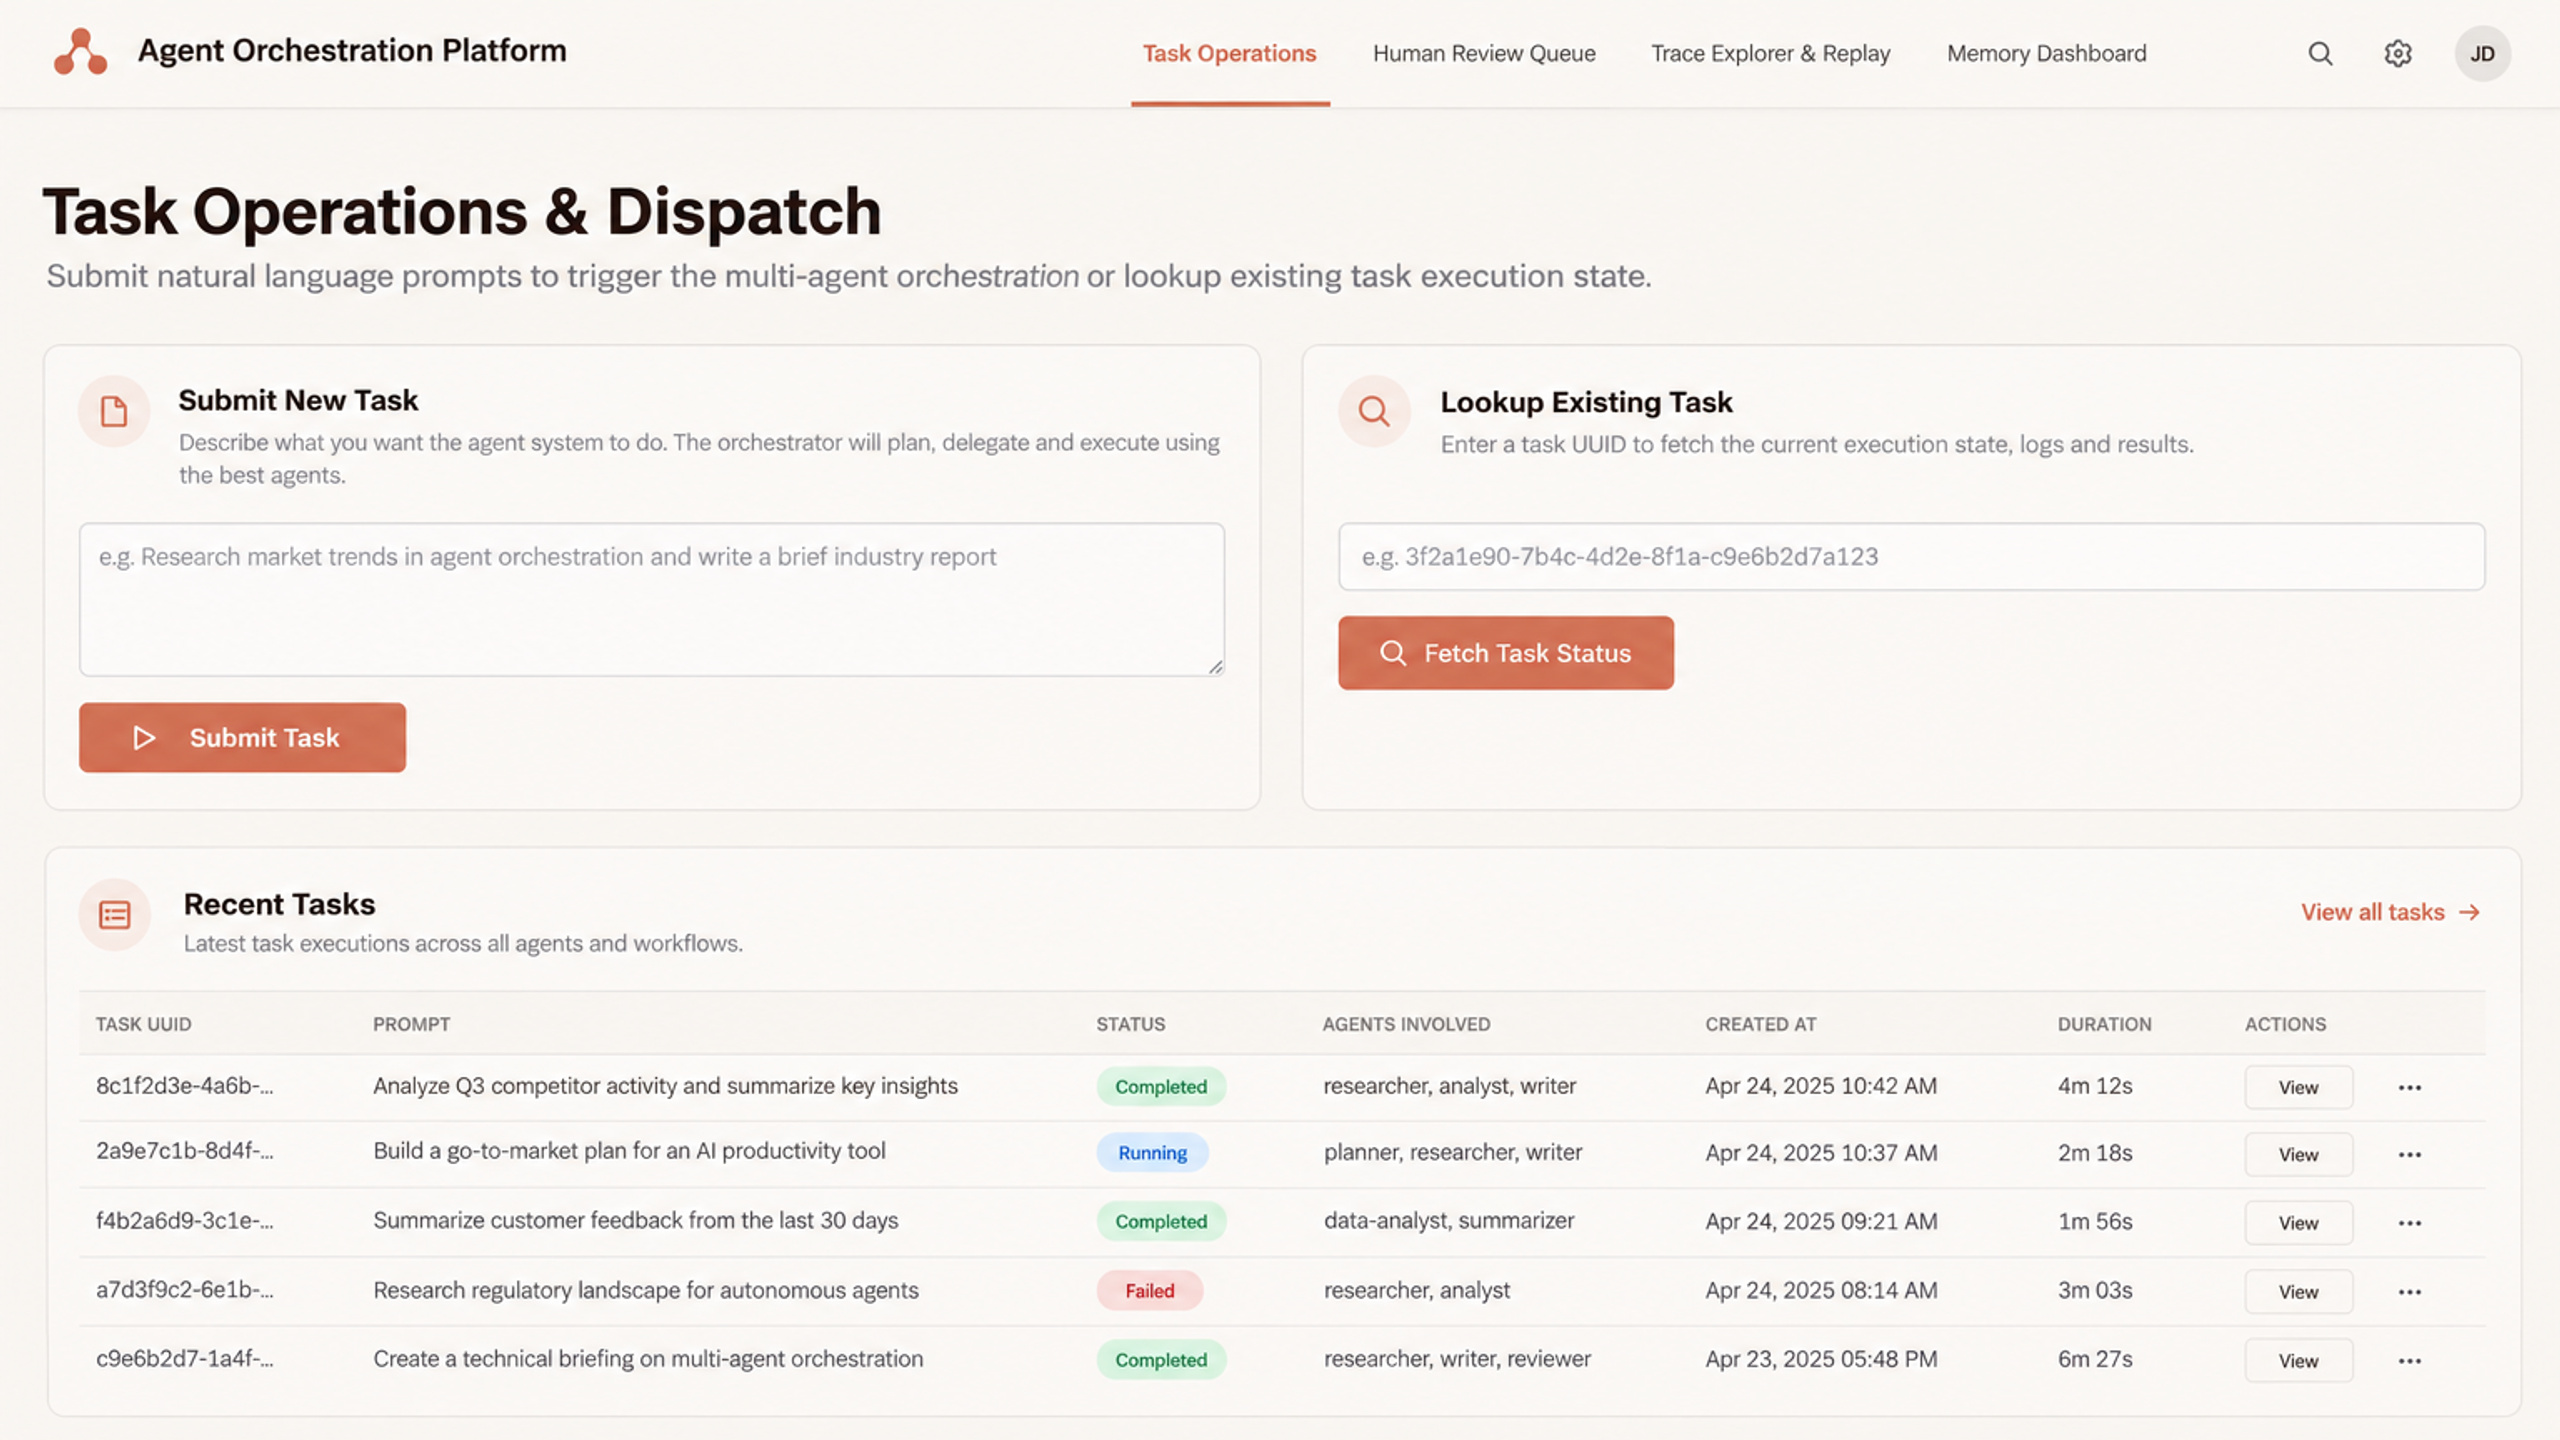
Task: Open more options for task 8c1f2d3e-4a6b
Action: (x=2410, y=1088)
